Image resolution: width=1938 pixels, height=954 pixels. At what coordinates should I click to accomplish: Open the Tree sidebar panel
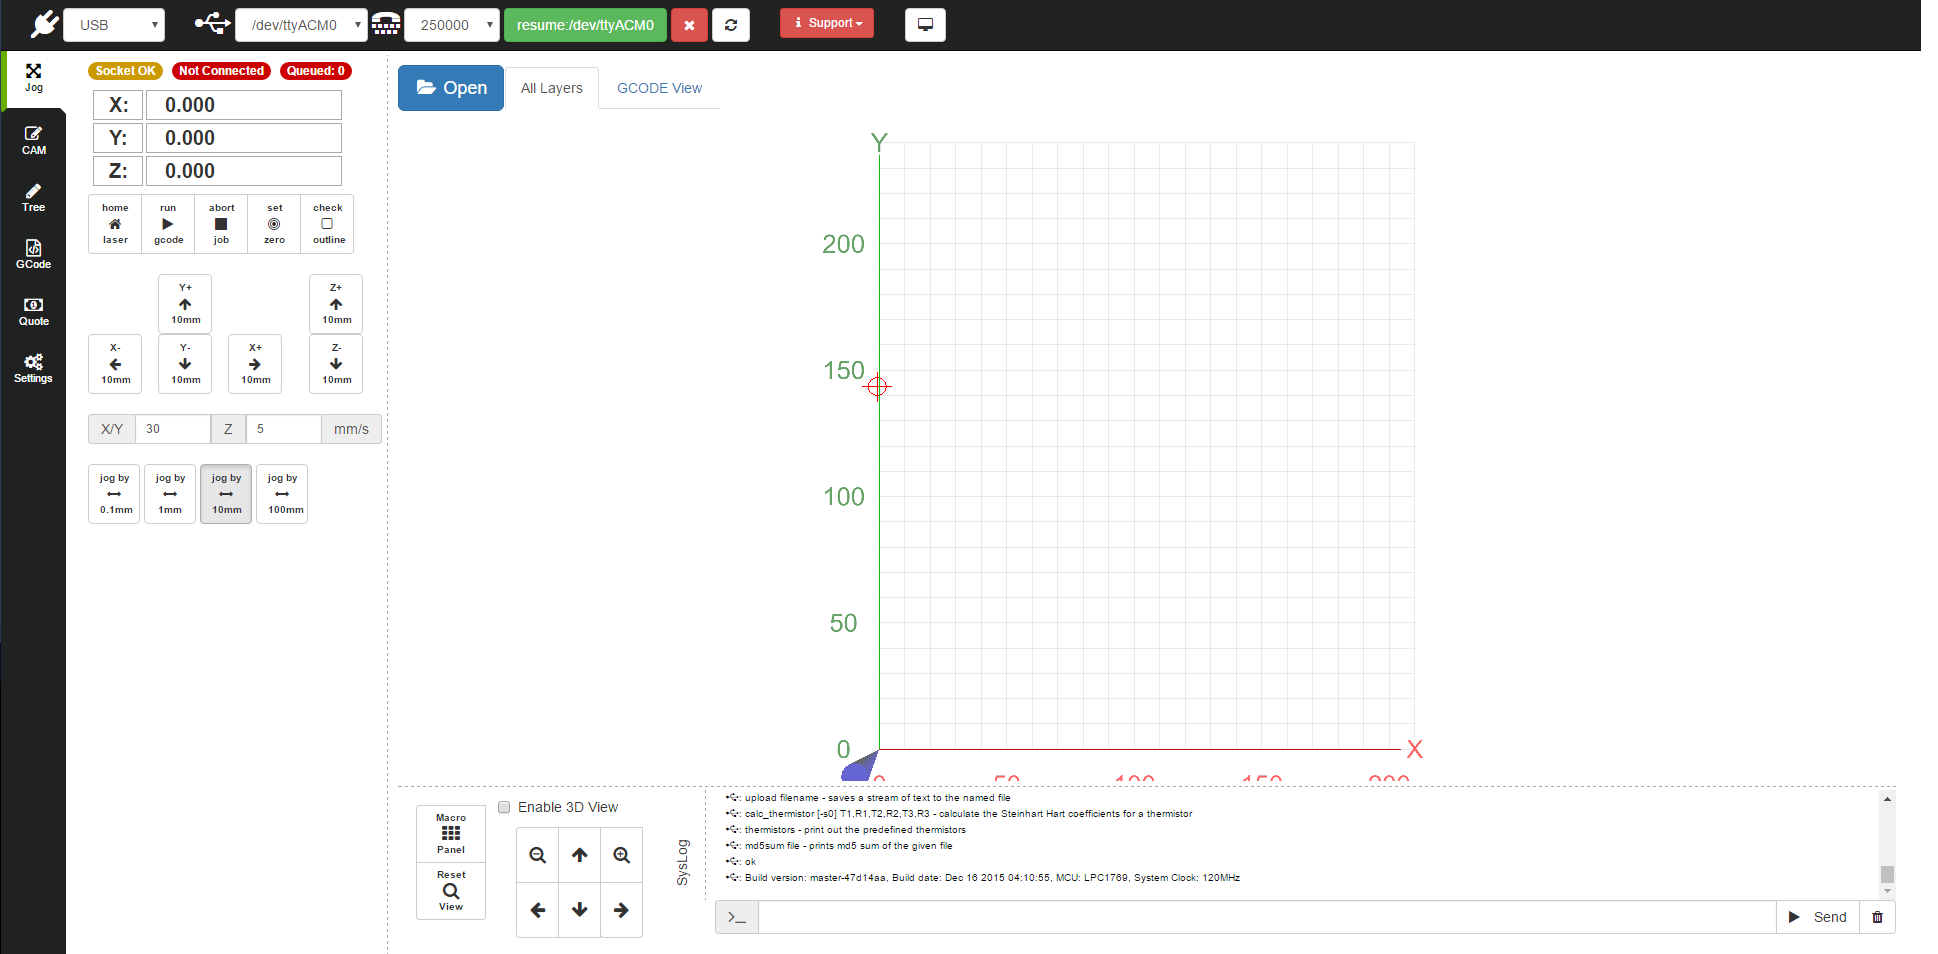(34, 198)
